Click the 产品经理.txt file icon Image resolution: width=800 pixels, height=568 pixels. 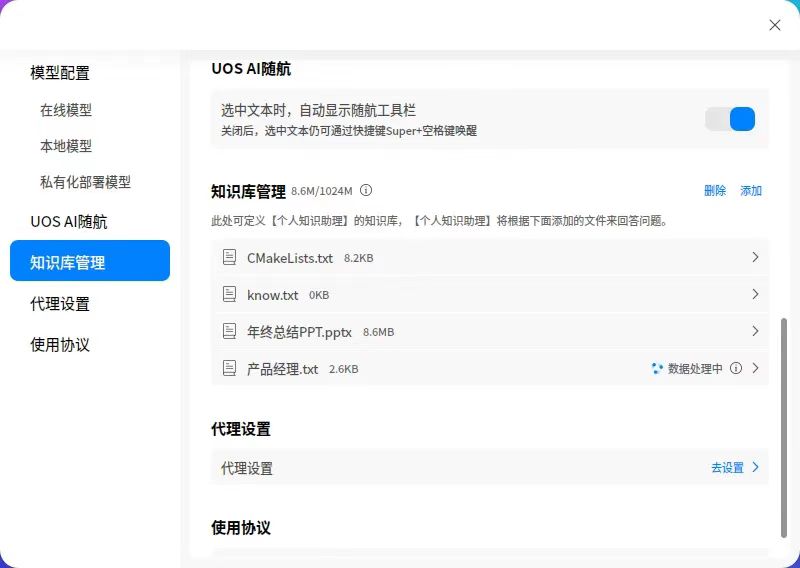(x=230, y=368)
